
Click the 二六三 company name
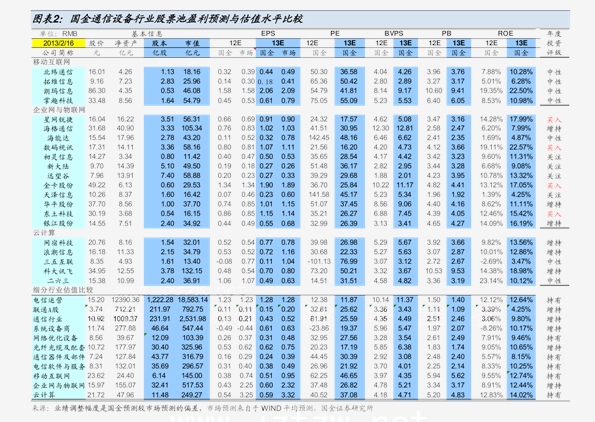pyautogui.click(x=58, y=281)
